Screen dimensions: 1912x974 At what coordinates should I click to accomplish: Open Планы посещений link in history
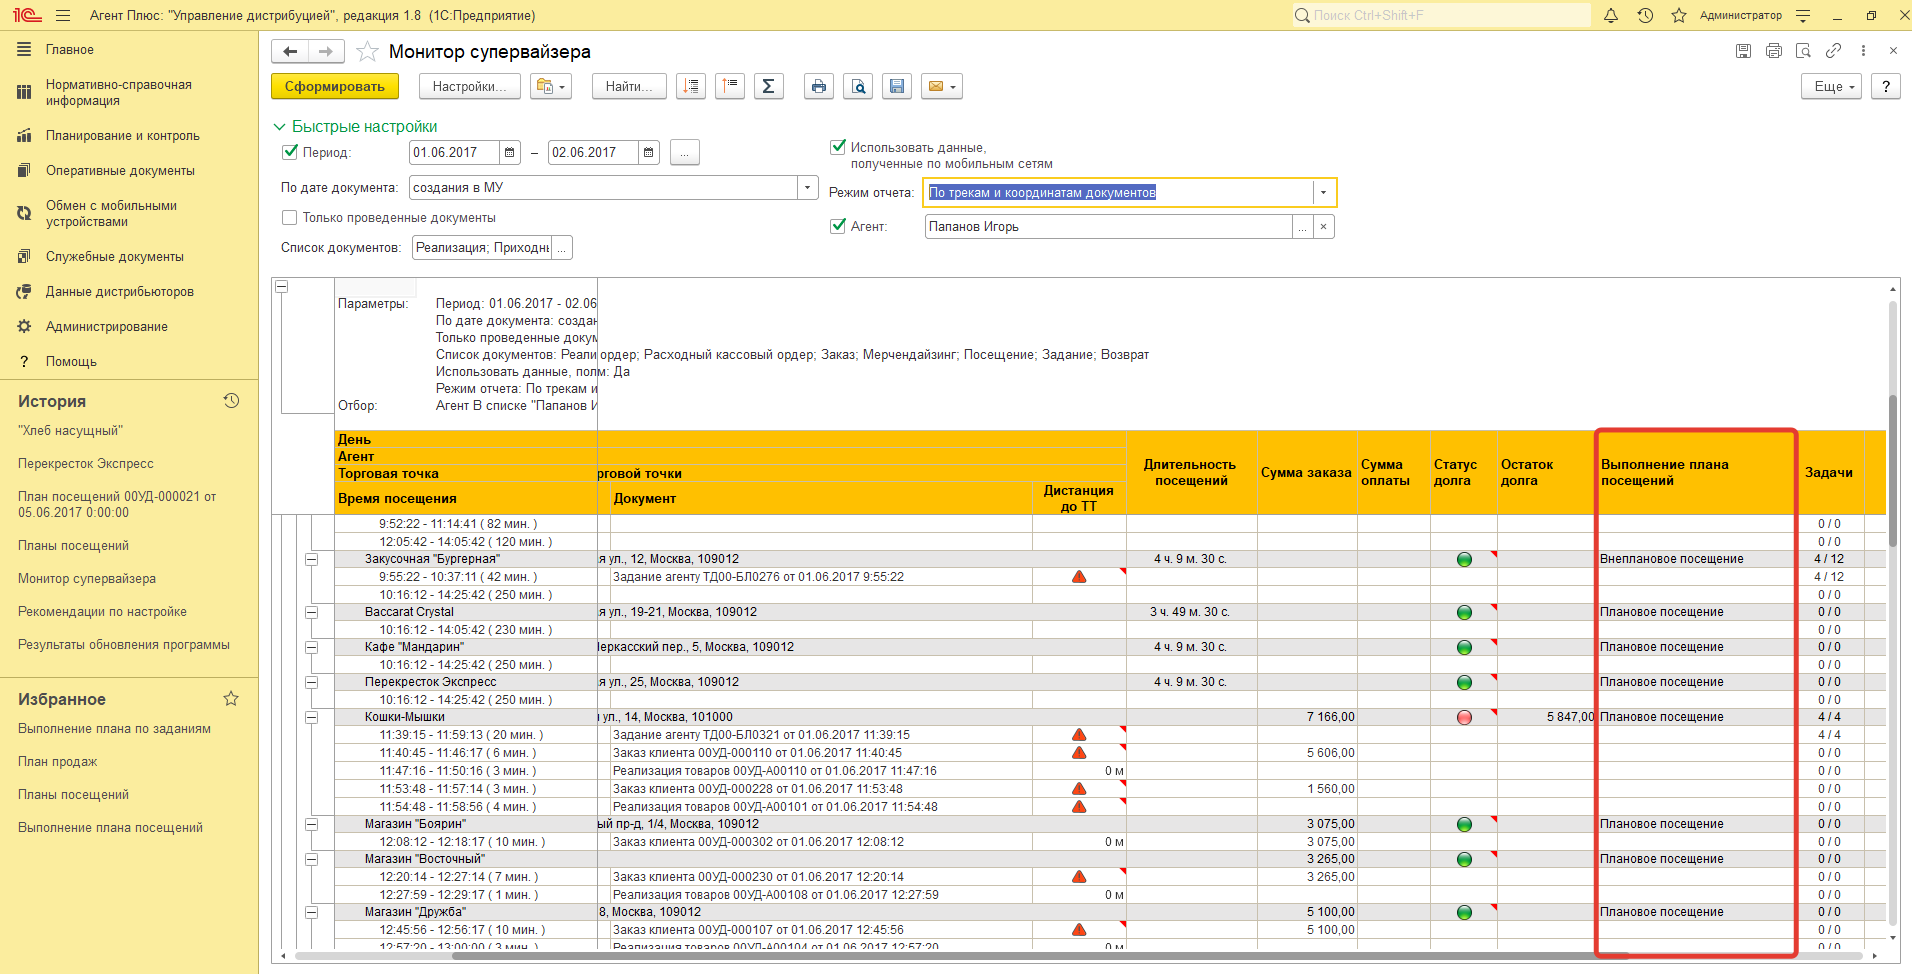(73, 546)
